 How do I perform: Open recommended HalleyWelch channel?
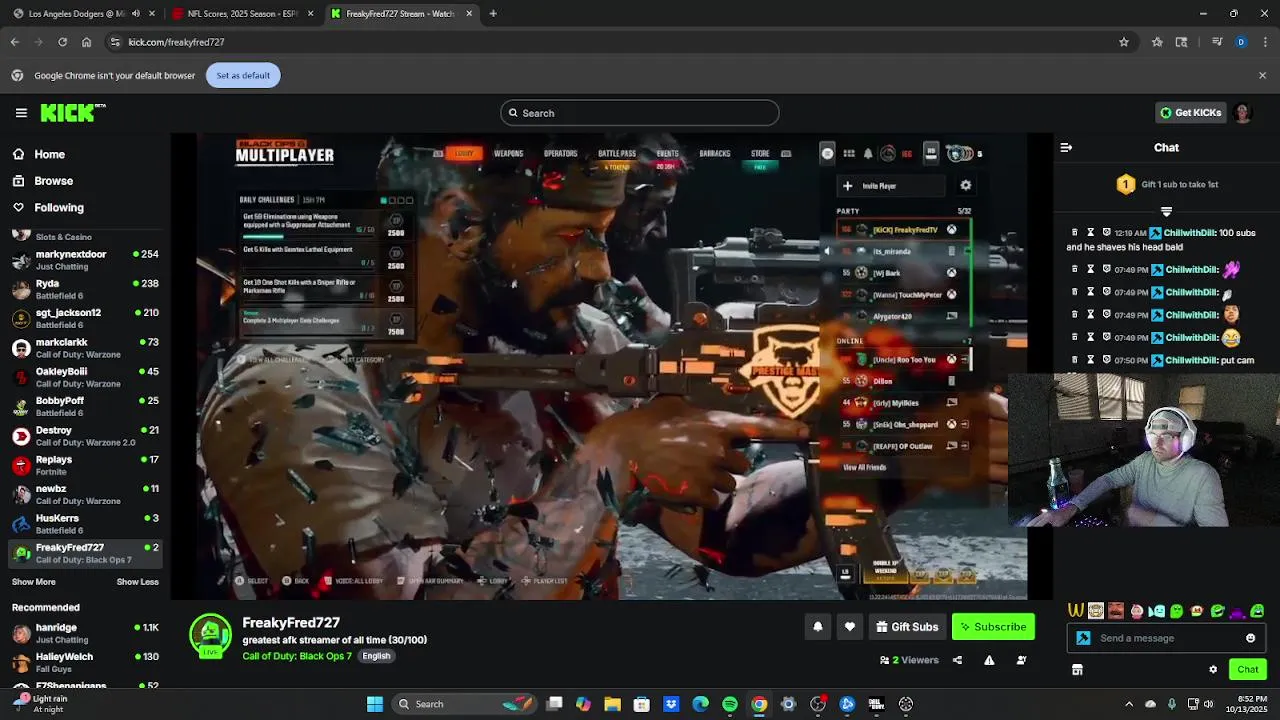point(85,662)
